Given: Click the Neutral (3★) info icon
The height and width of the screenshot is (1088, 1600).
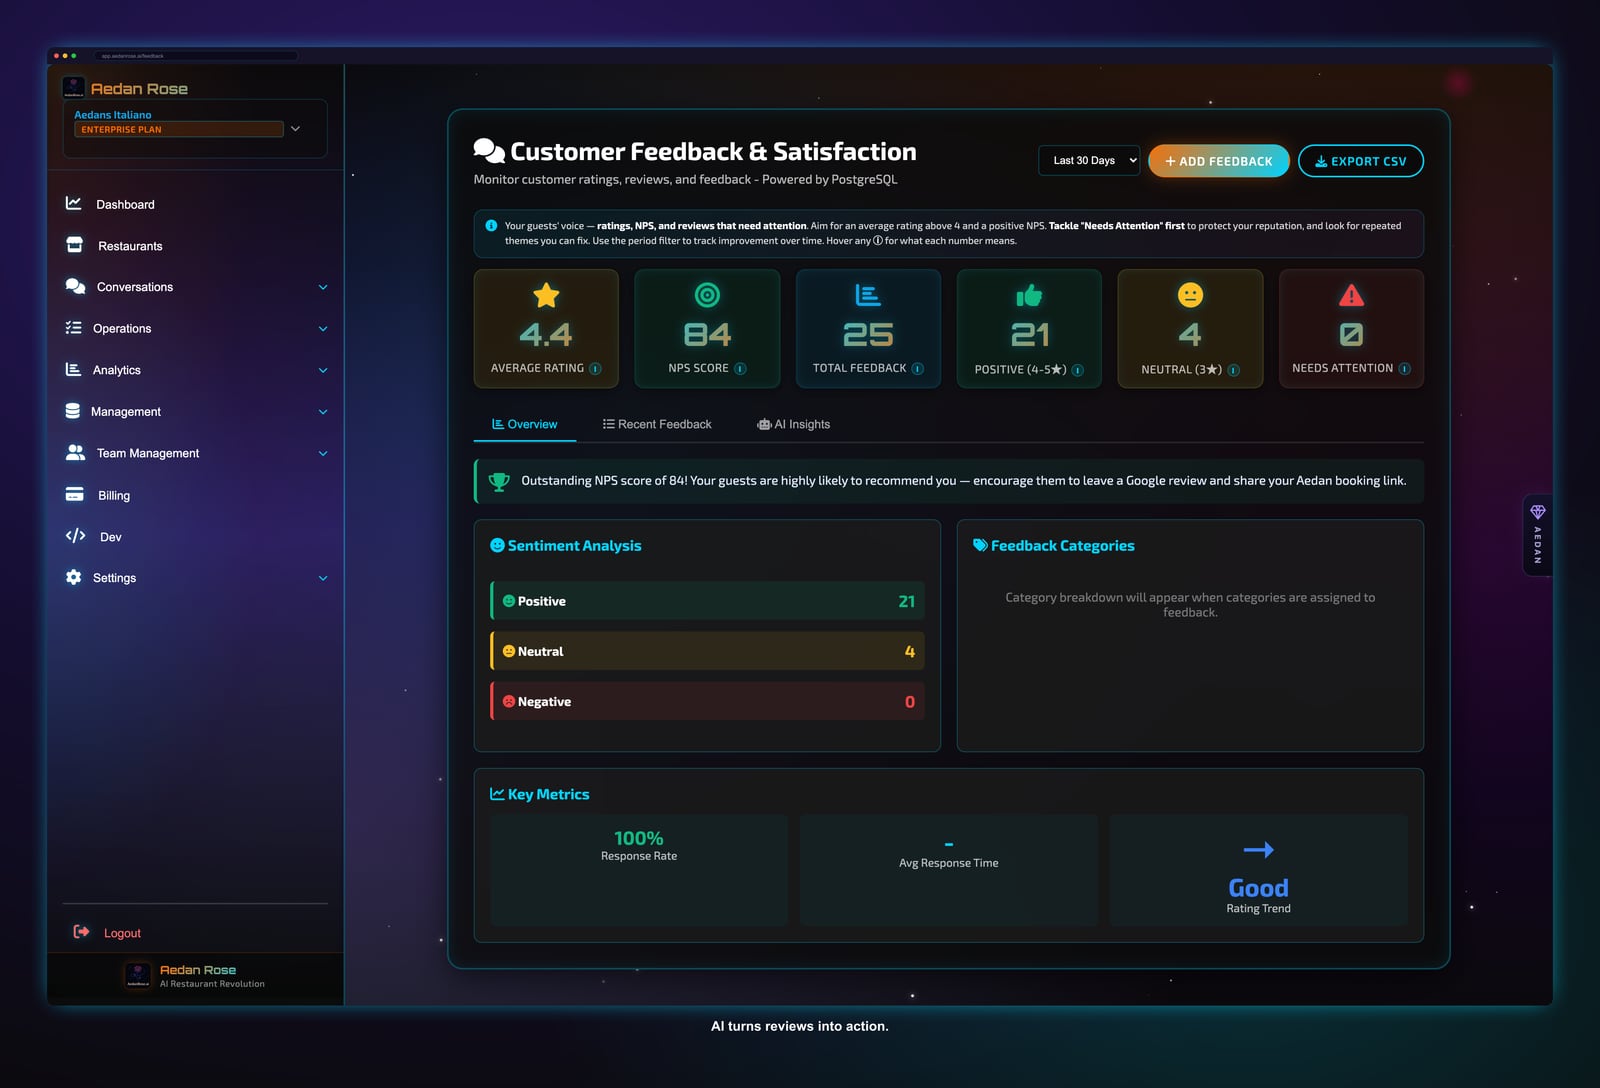Looking at the screenshot, I should (x=1233, y=370).
